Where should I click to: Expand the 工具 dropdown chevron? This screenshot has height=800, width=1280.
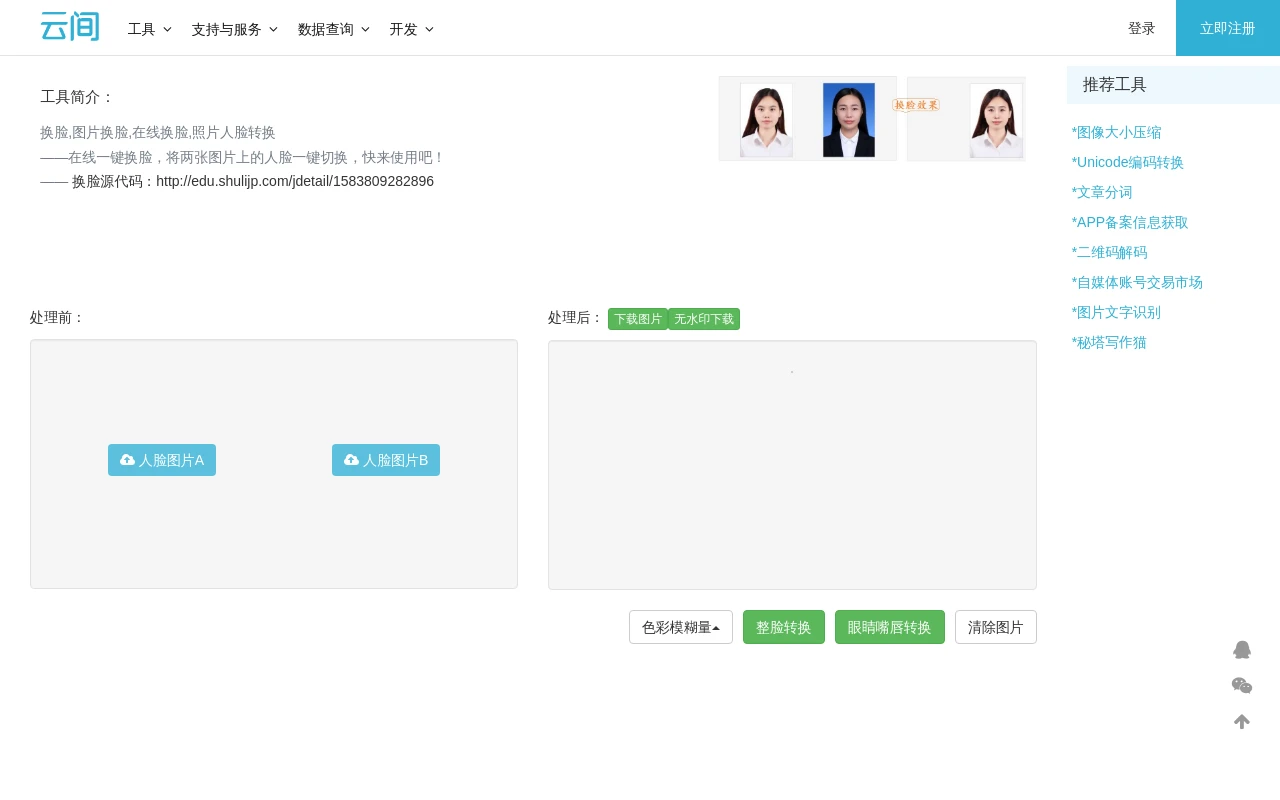[x=166, y=29]
